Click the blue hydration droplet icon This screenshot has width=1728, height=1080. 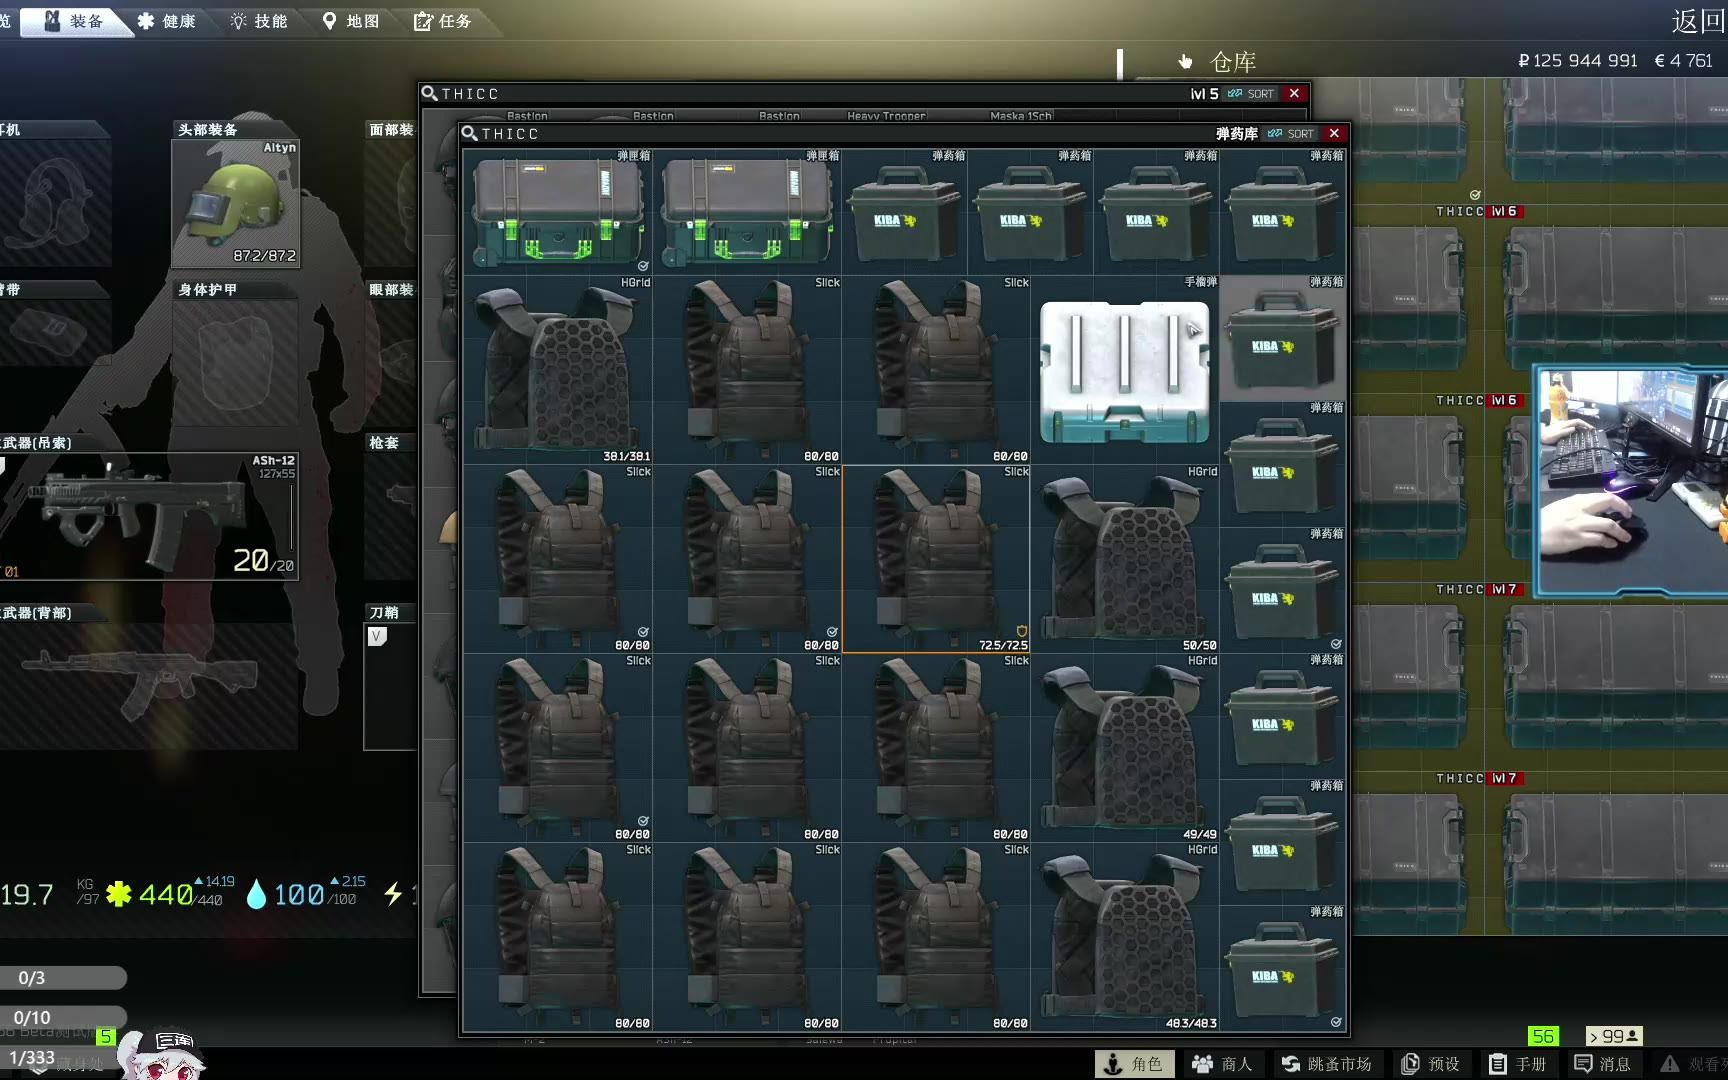pos(256,893)
